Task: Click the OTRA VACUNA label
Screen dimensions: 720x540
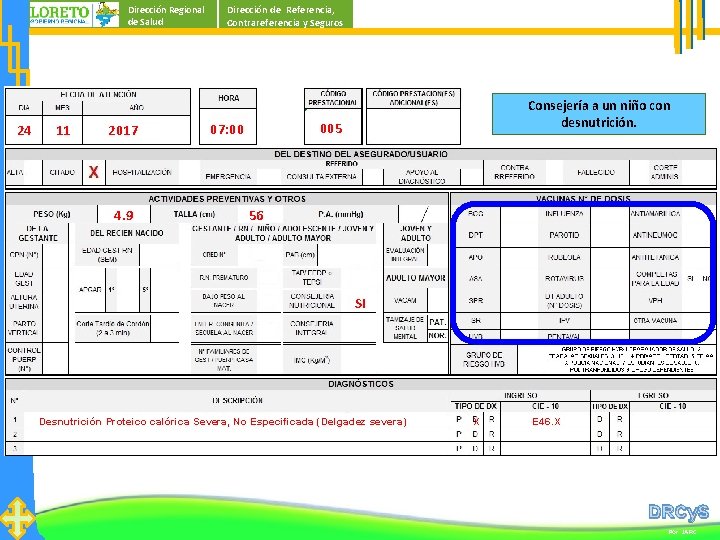Action: click(655, 321)
